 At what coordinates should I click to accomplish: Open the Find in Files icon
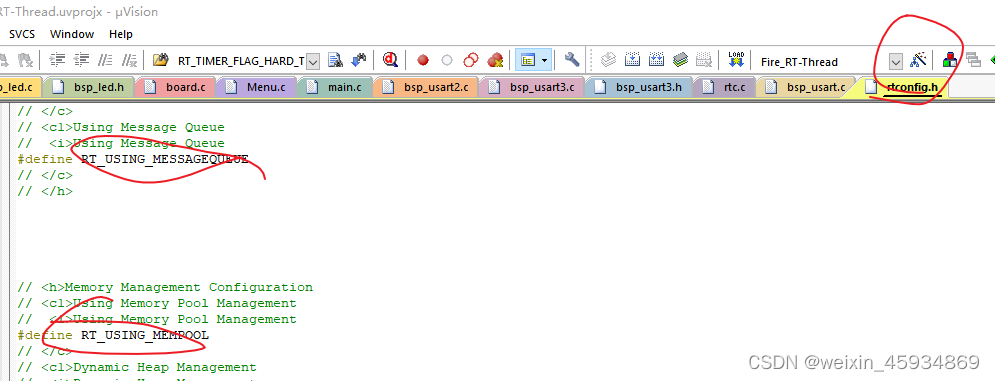[x=161, y=60]
